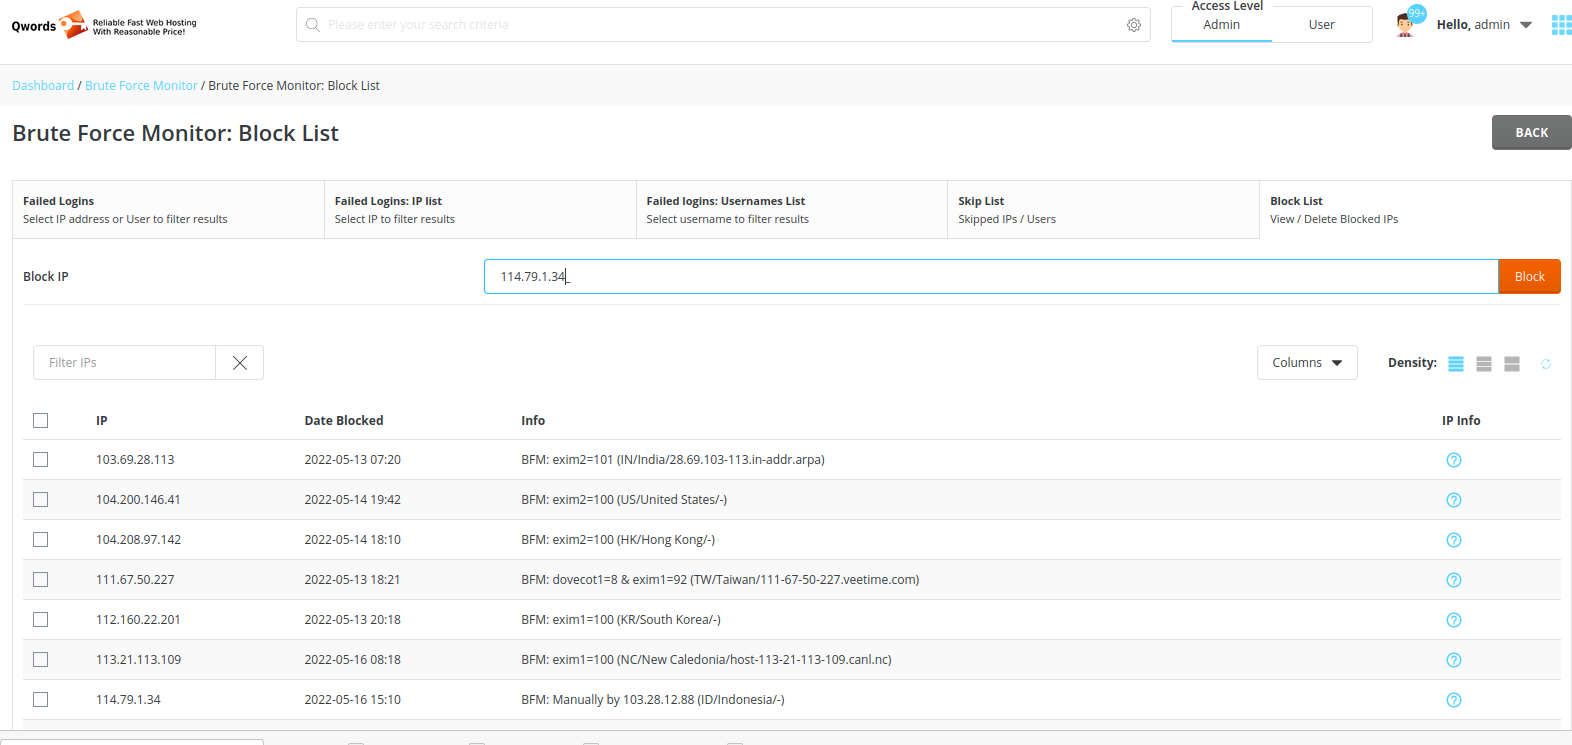This screenshot has height=745, width=1572.
Task: Click the orange Block button
Action: [x=1530, y=277]
